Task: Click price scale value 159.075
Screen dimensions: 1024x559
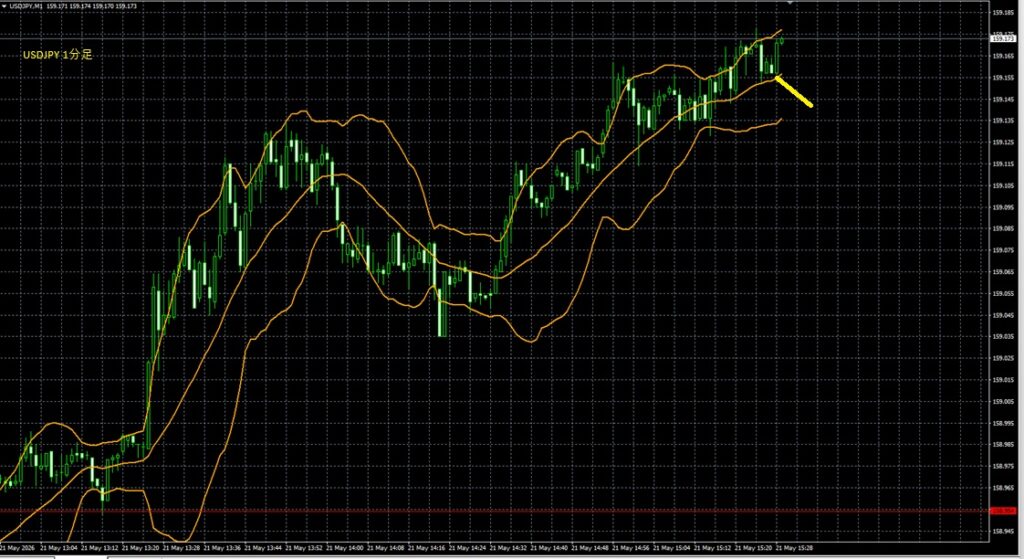Action: 1002,250
